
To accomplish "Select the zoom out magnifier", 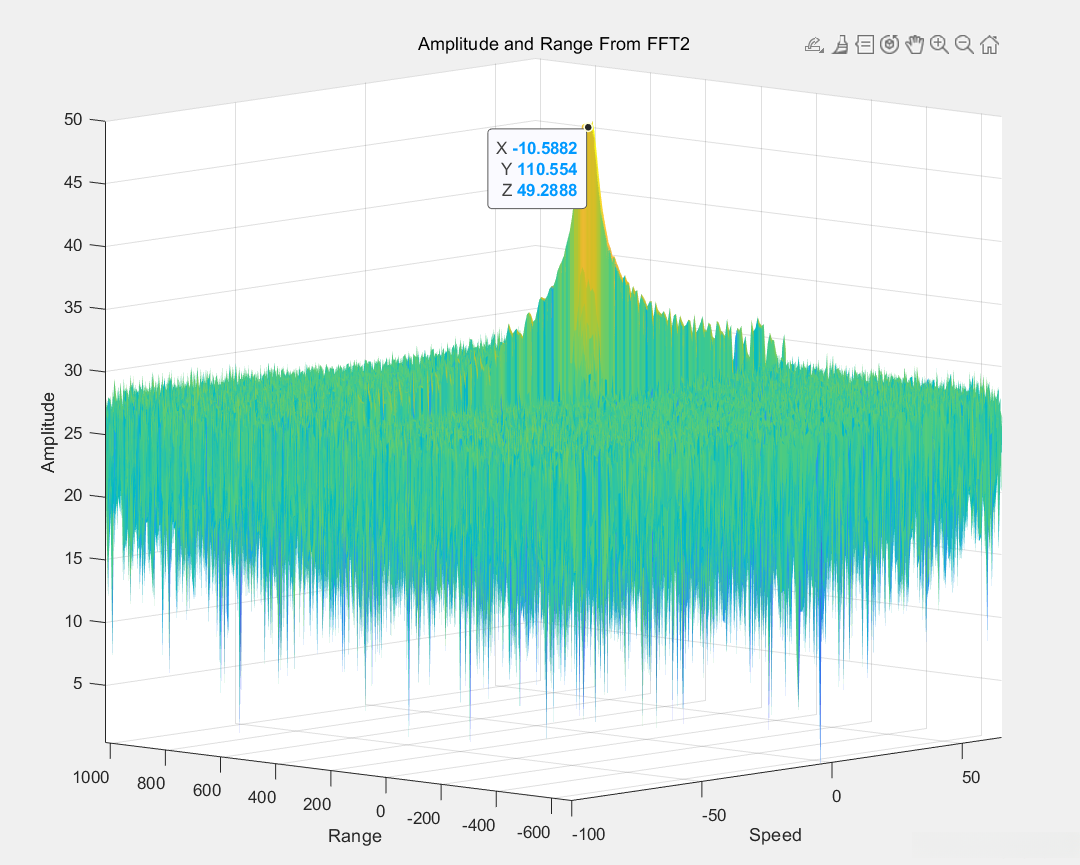I will 964,45.
